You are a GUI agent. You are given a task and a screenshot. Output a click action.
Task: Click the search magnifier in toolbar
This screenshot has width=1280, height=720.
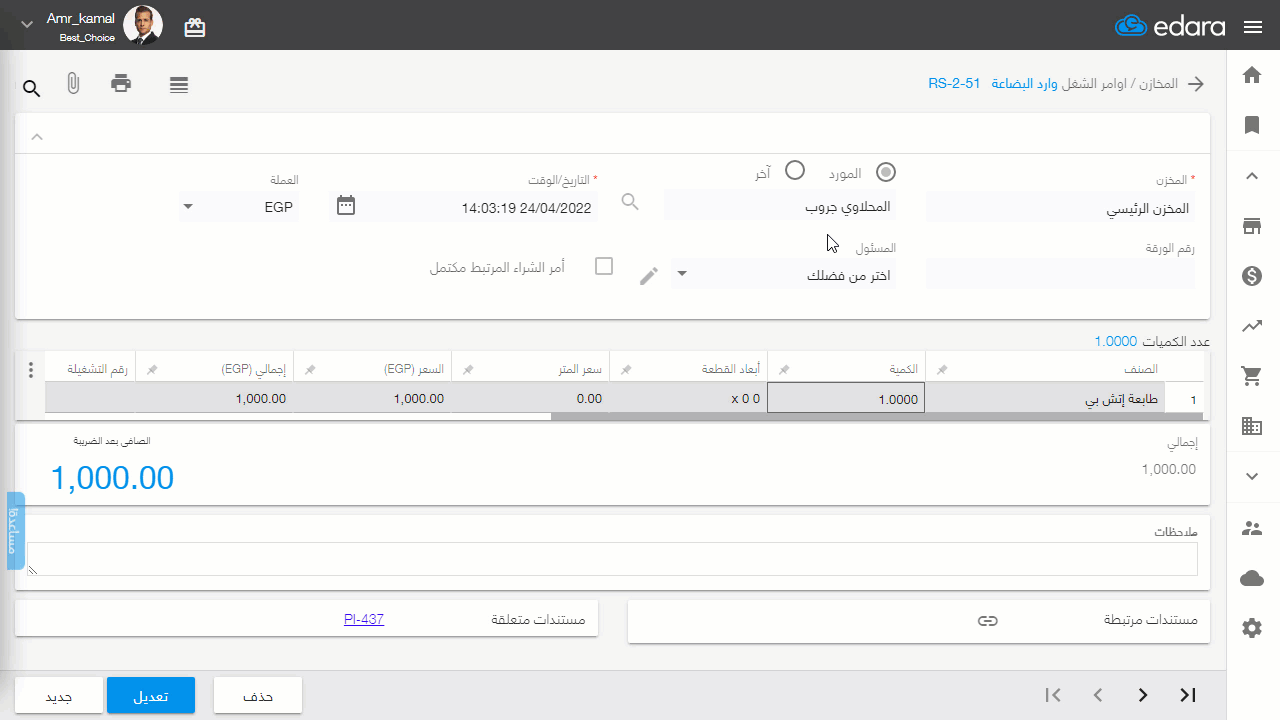(x=32, y=89)
